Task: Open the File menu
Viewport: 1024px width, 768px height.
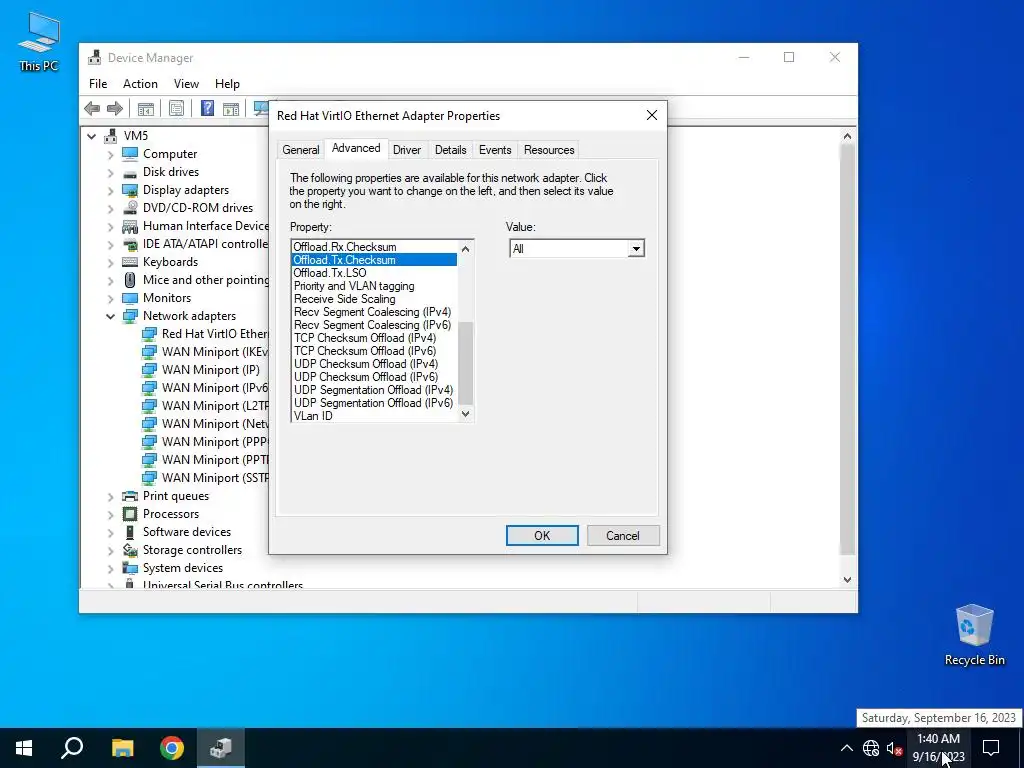Action: [x=98, y=84]
